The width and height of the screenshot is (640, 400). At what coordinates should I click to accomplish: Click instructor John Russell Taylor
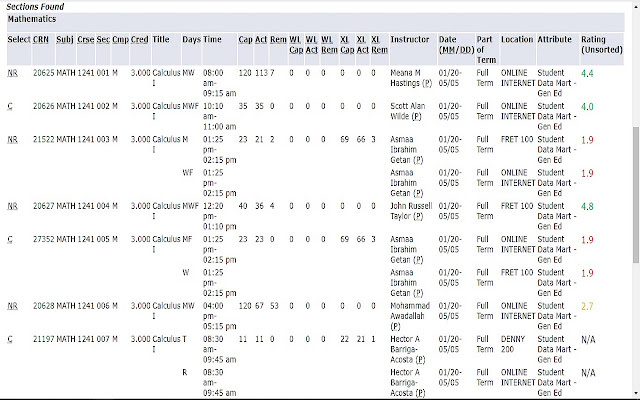coord(411,211)
